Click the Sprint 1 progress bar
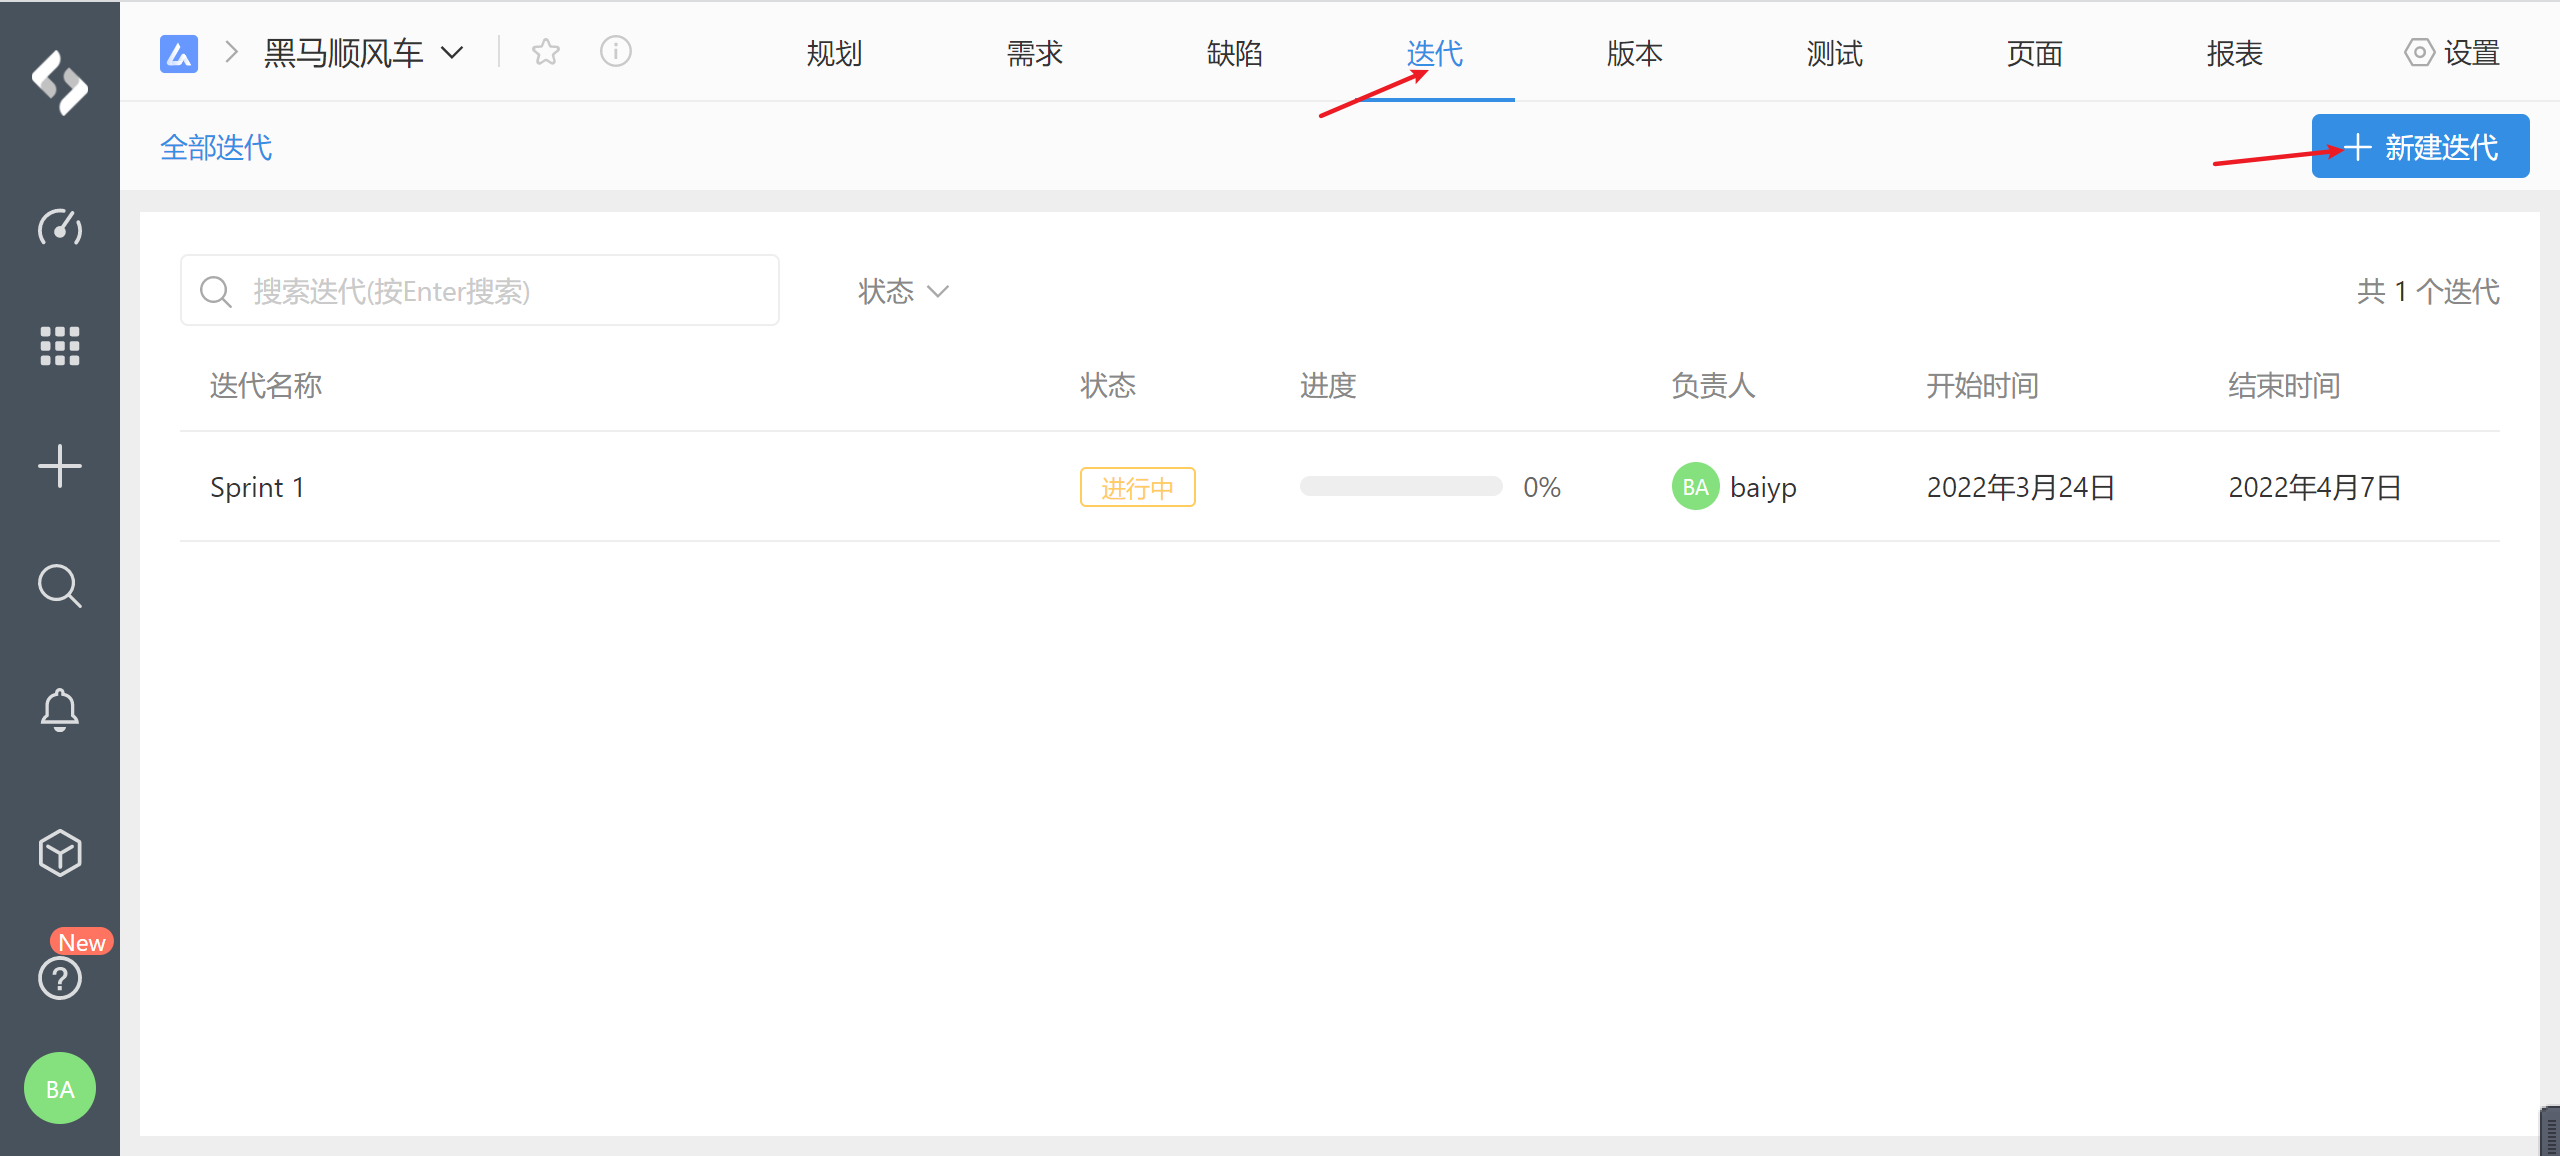Screen dimensions: 2560x1156 (1400, 487)
